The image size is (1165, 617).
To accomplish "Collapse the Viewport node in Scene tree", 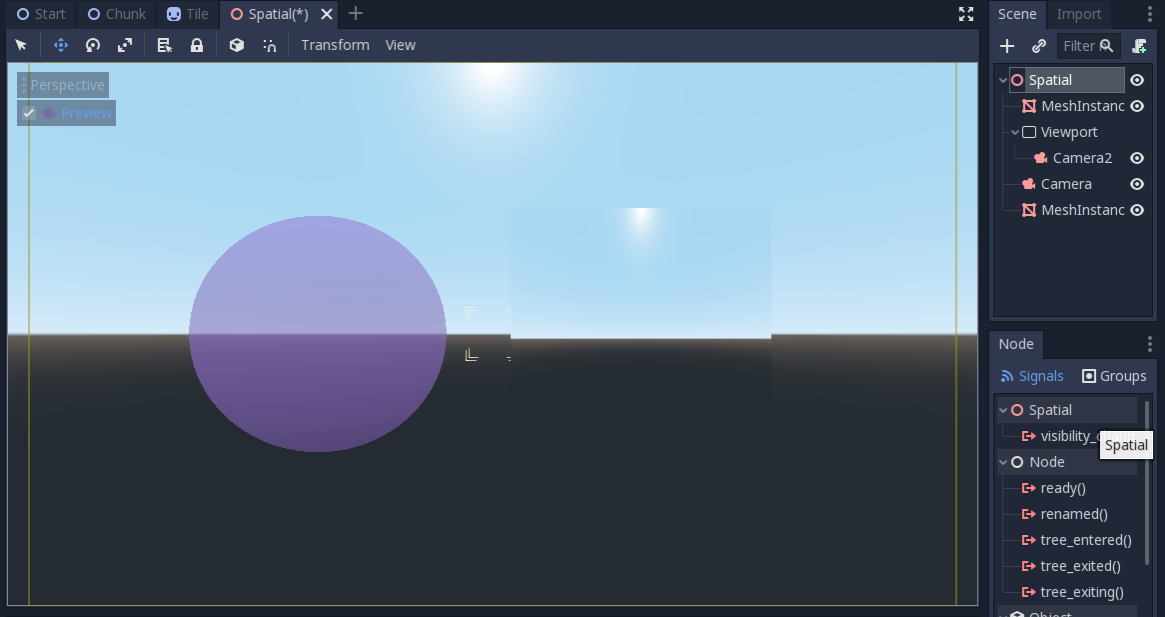I will point(1017,132).
